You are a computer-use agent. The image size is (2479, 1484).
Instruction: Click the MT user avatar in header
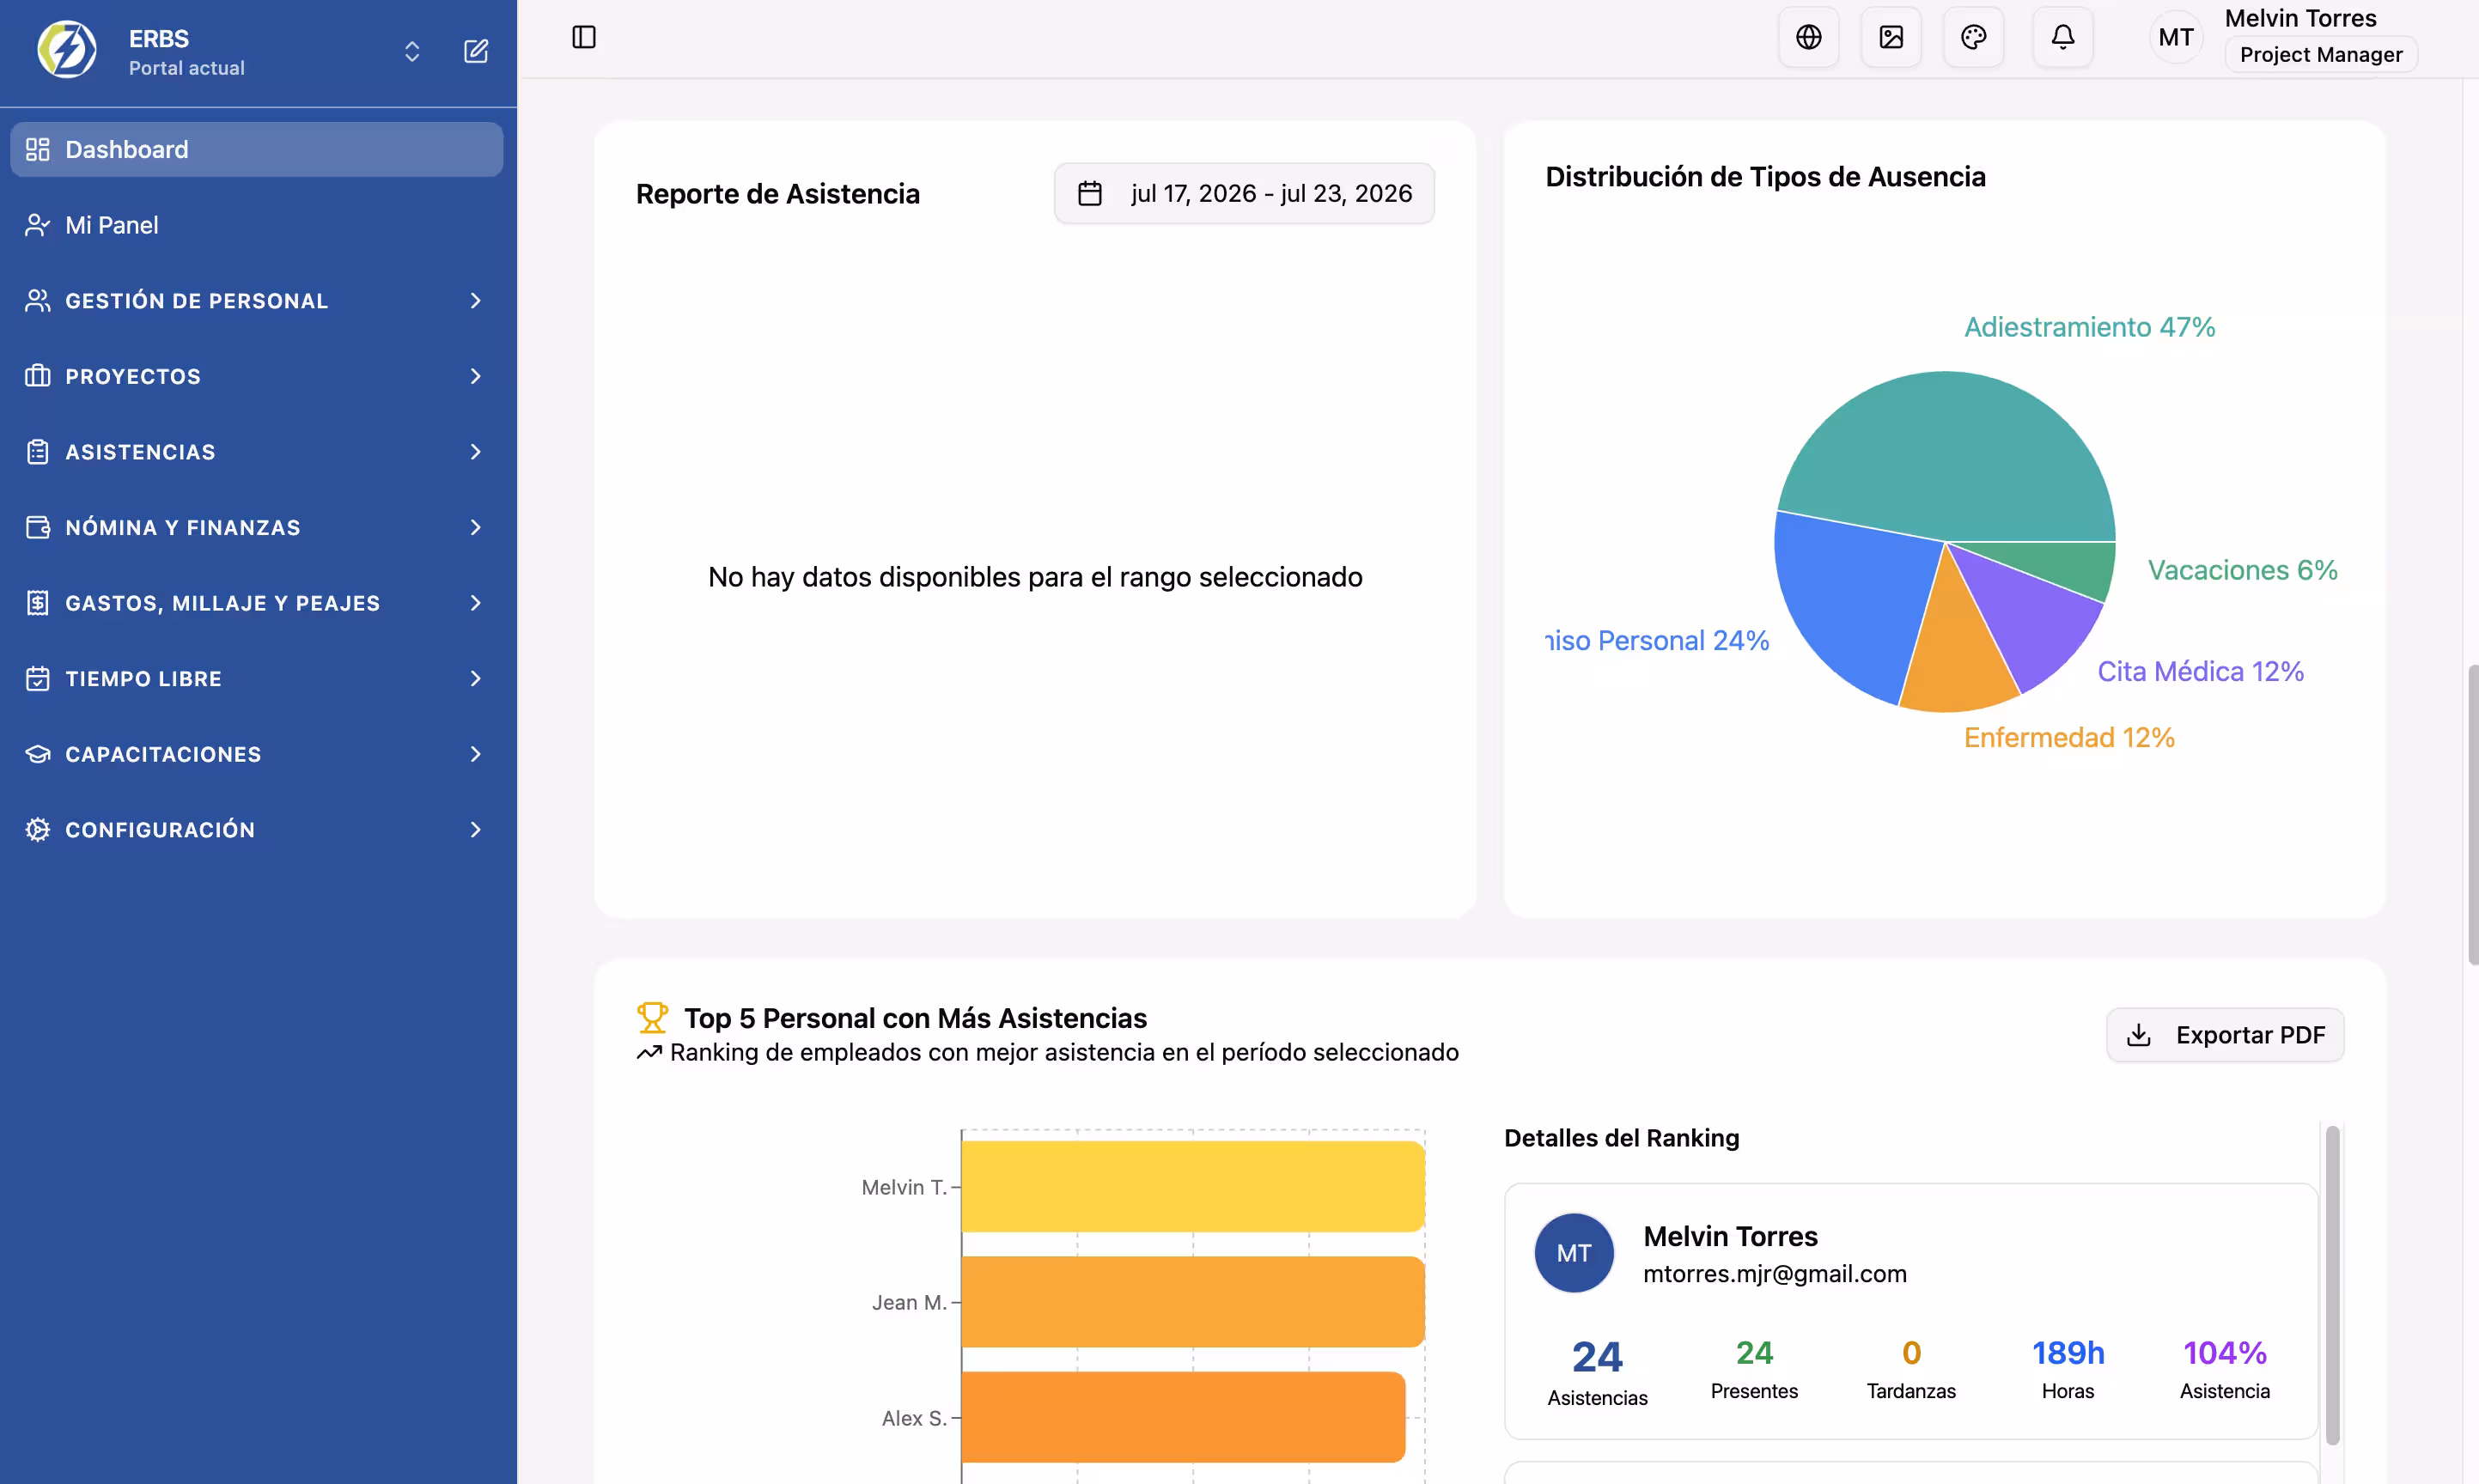[x=2176, y=37]
